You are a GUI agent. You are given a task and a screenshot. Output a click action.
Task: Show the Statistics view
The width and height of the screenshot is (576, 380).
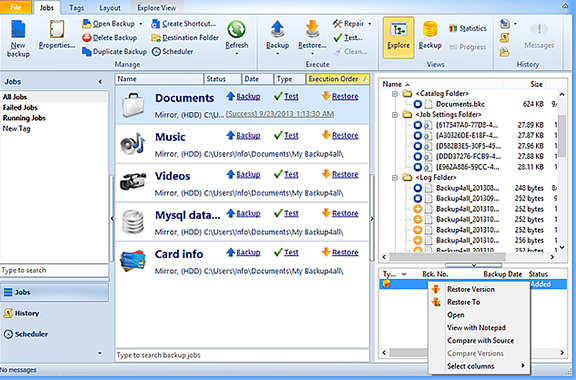tap(468, 28)
